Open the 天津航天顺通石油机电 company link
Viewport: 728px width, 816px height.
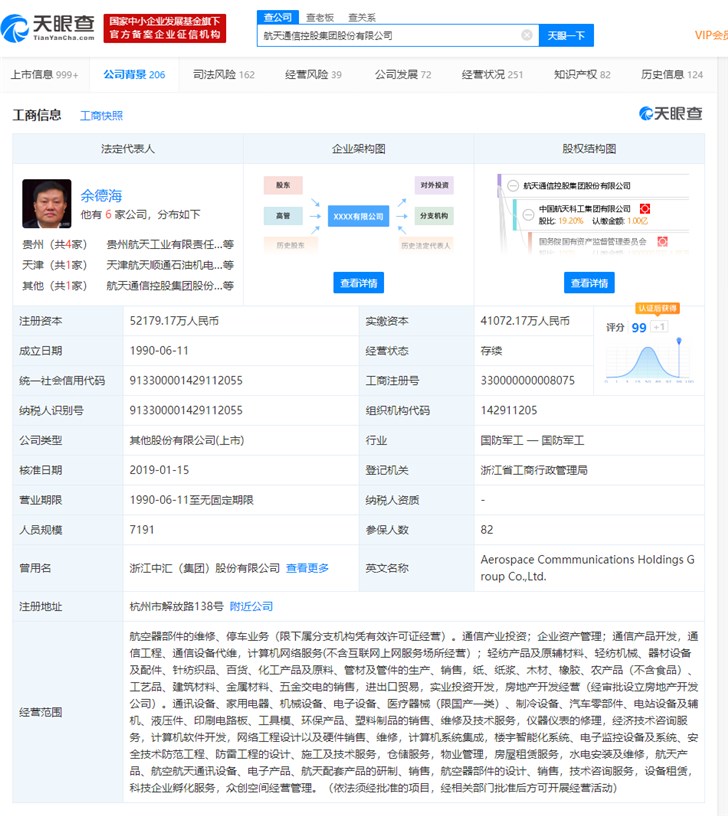[x=170, y=265]
